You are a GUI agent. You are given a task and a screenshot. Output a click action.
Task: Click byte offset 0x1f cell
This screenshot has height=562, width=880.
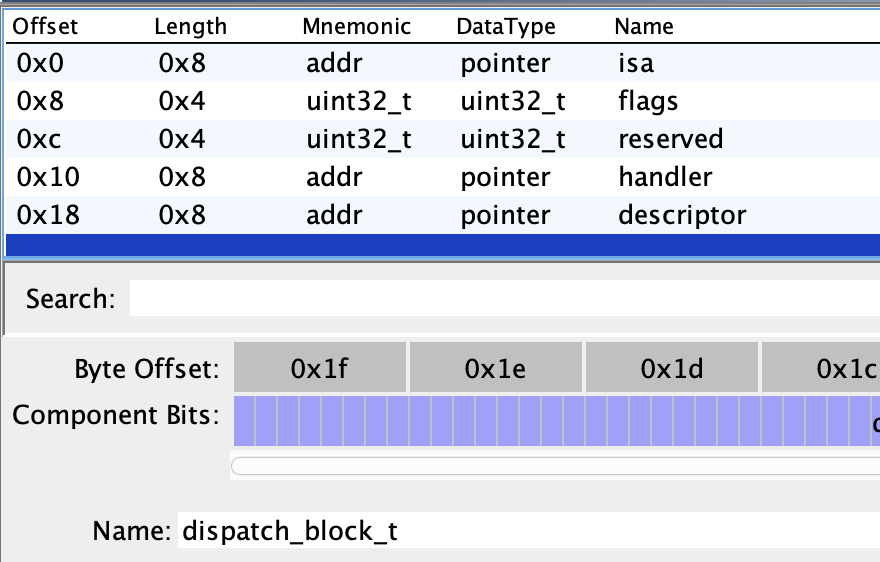tap(320, 369)
